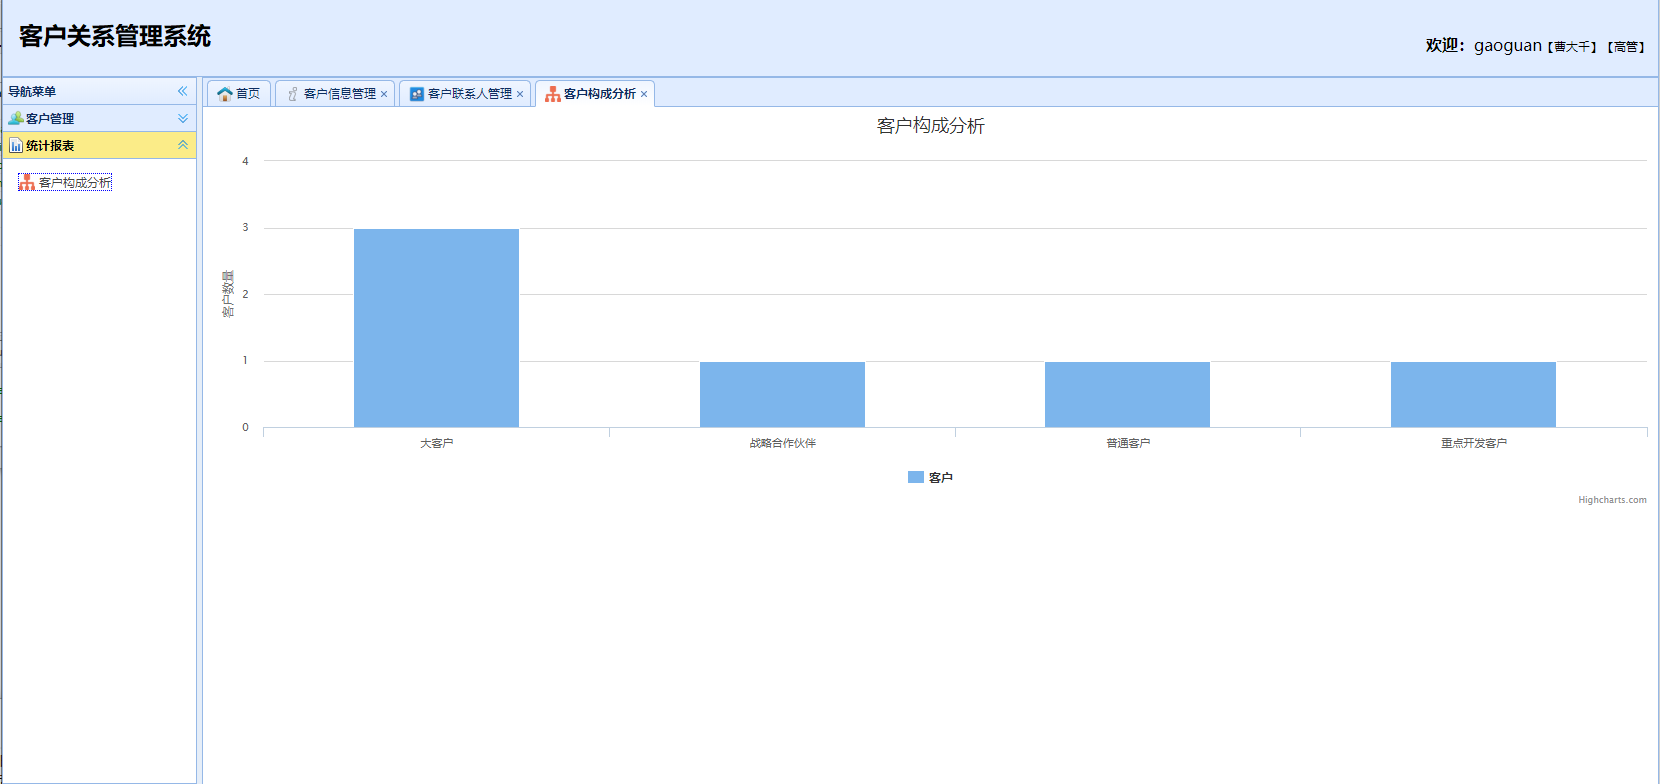Click the 重点开发客户 x-axis label
Screen dimensions: 1660x784
1474,443
